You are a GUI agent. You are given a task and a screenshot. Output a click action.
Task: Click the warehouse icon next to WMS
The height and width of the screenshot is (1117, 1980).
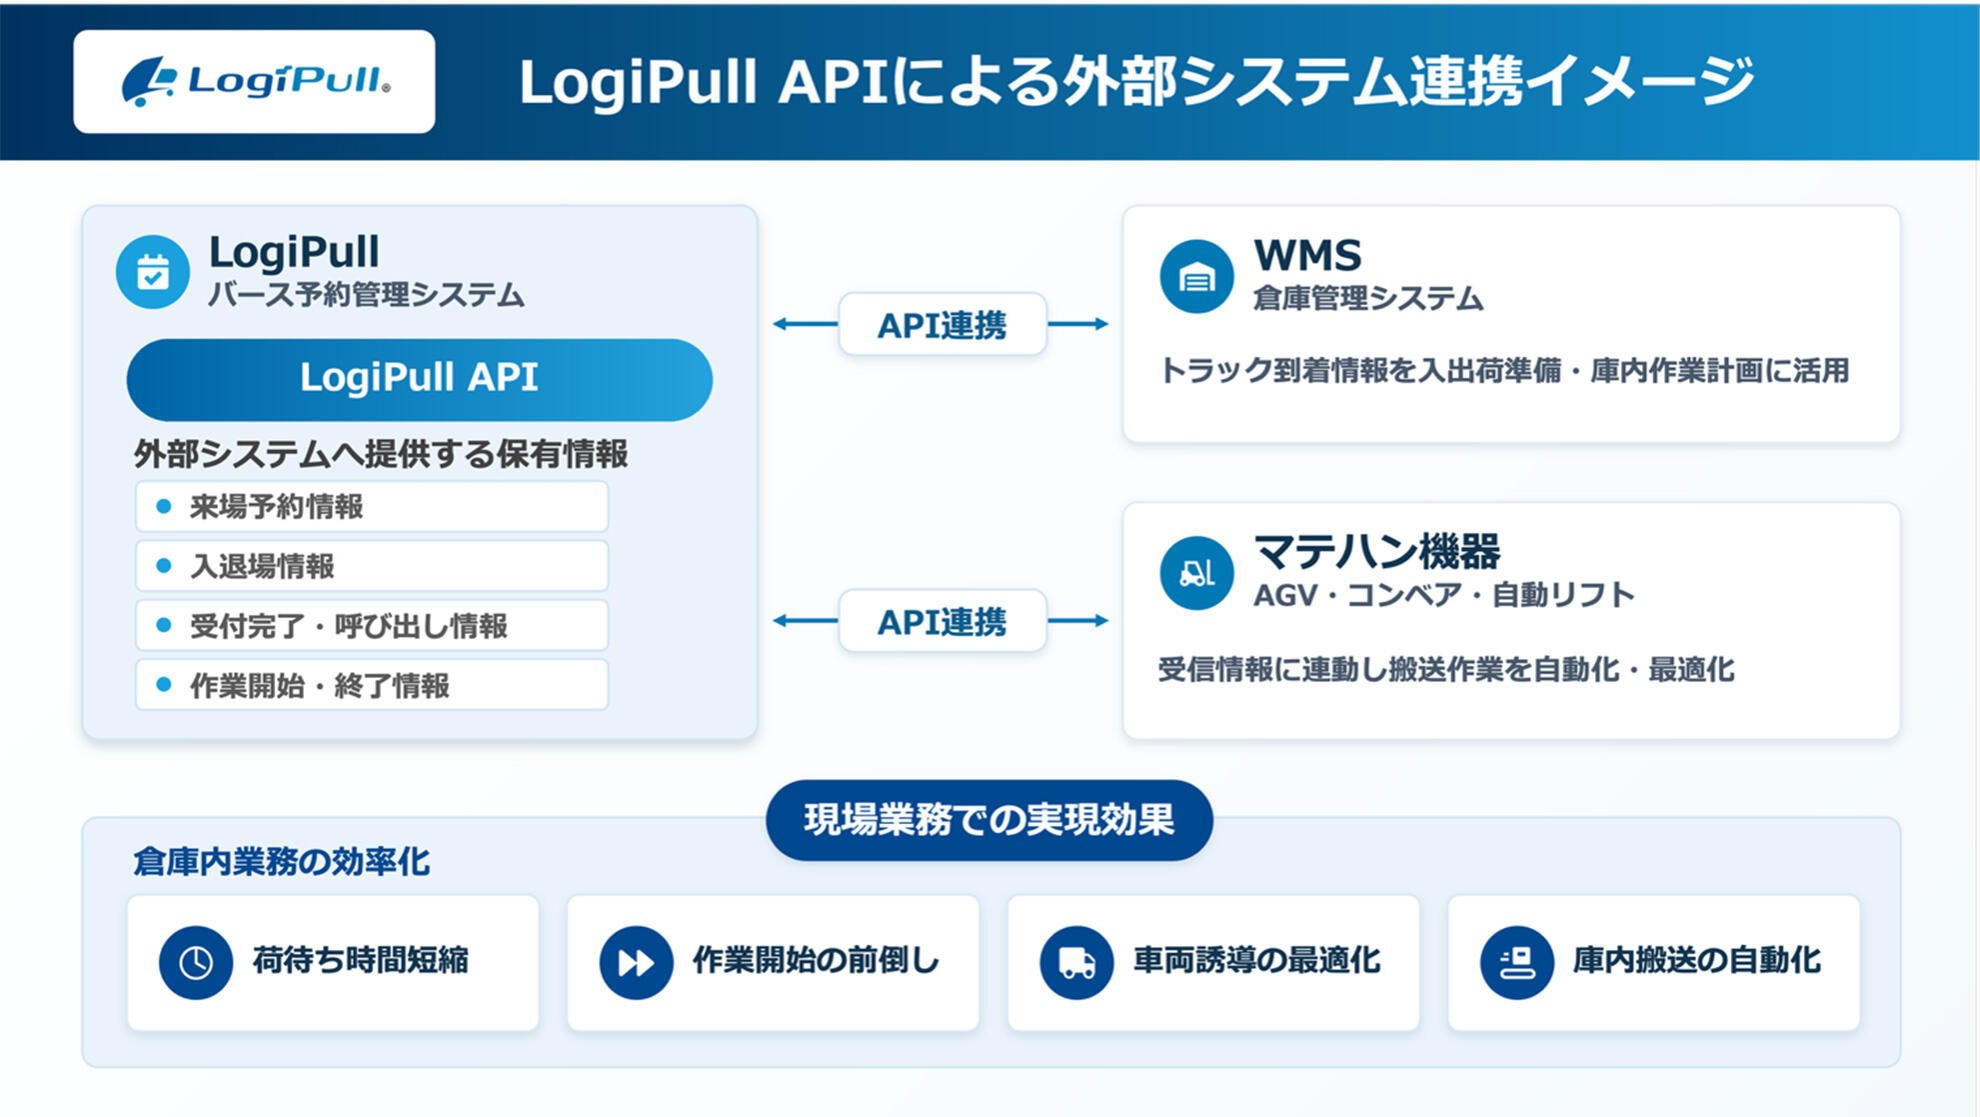tap(1196, 276)
